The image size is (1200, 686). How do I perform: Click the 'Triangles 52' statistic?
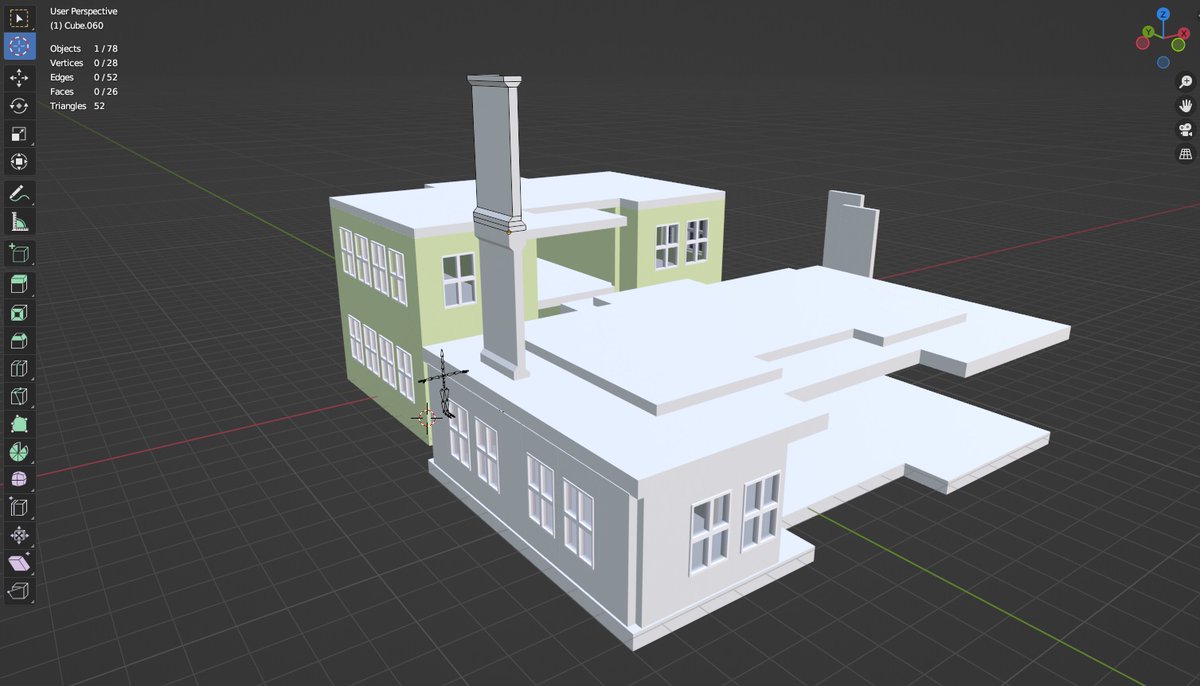[78, 105]
